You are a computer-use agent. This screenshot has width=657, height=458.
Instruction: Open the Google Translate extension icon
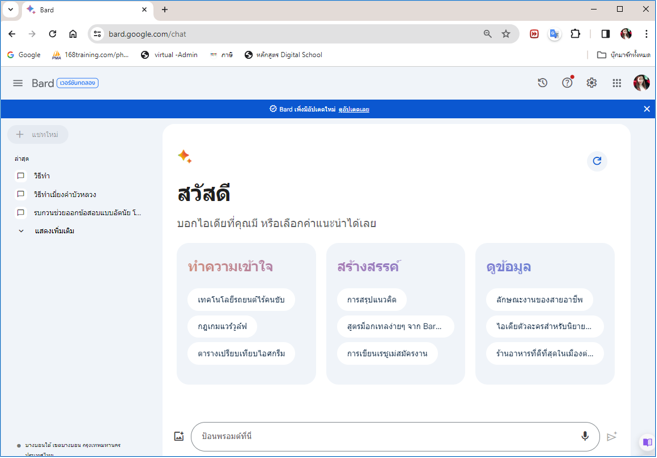[554, 34]
